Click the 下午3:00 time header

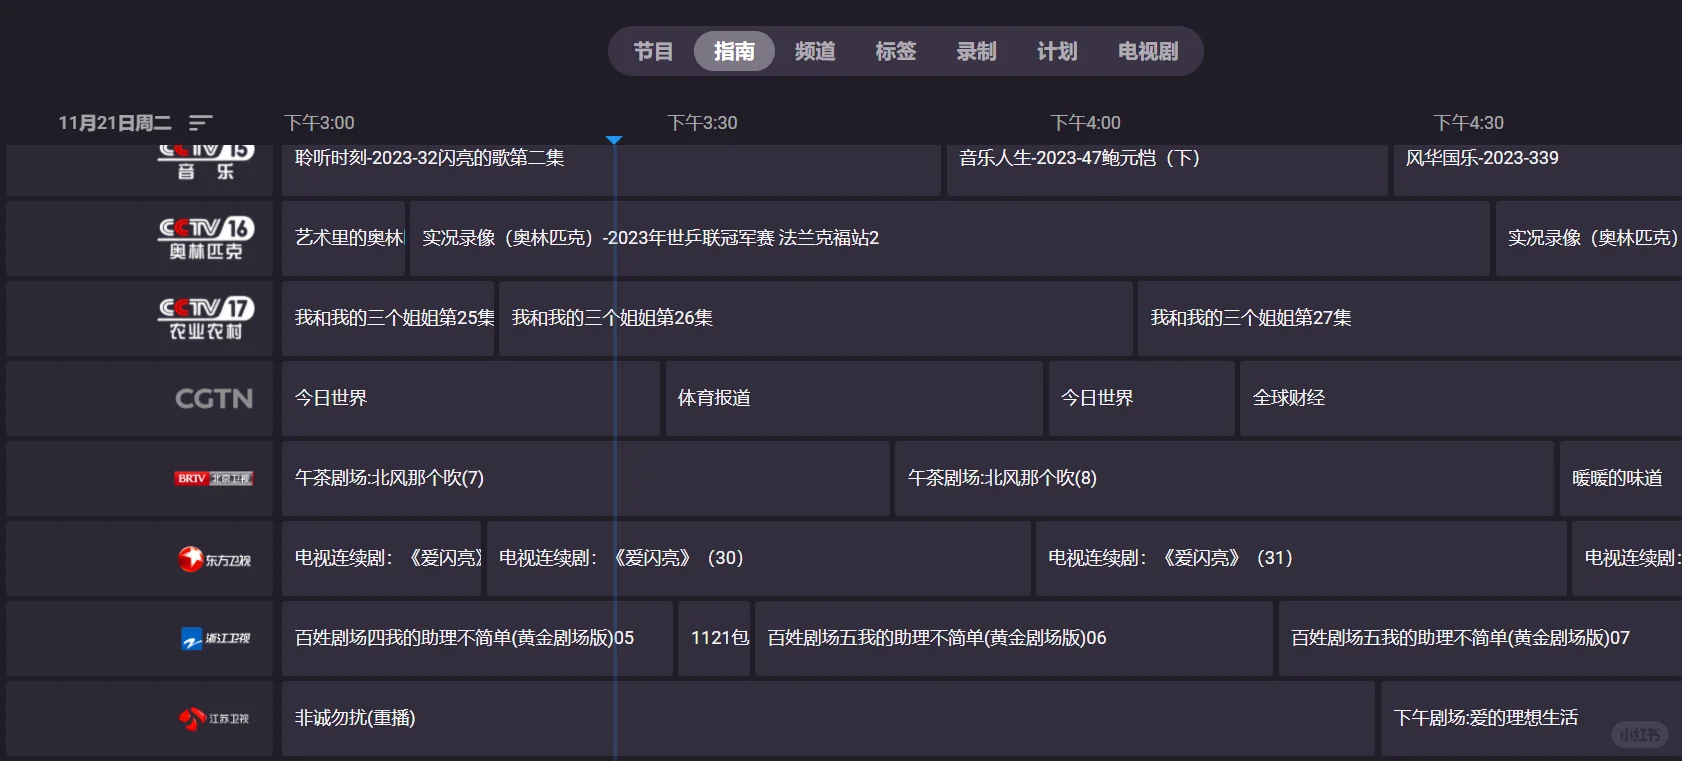319,123
